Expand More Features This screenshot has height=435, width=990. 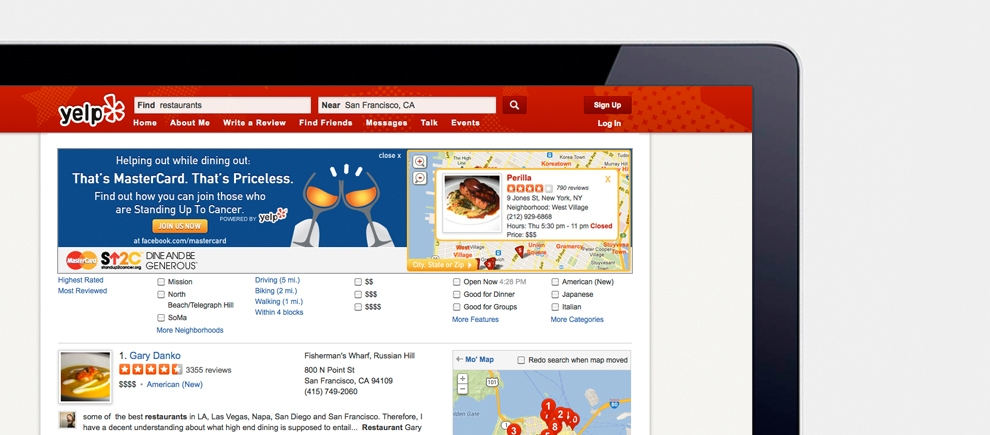coord(475,319)
